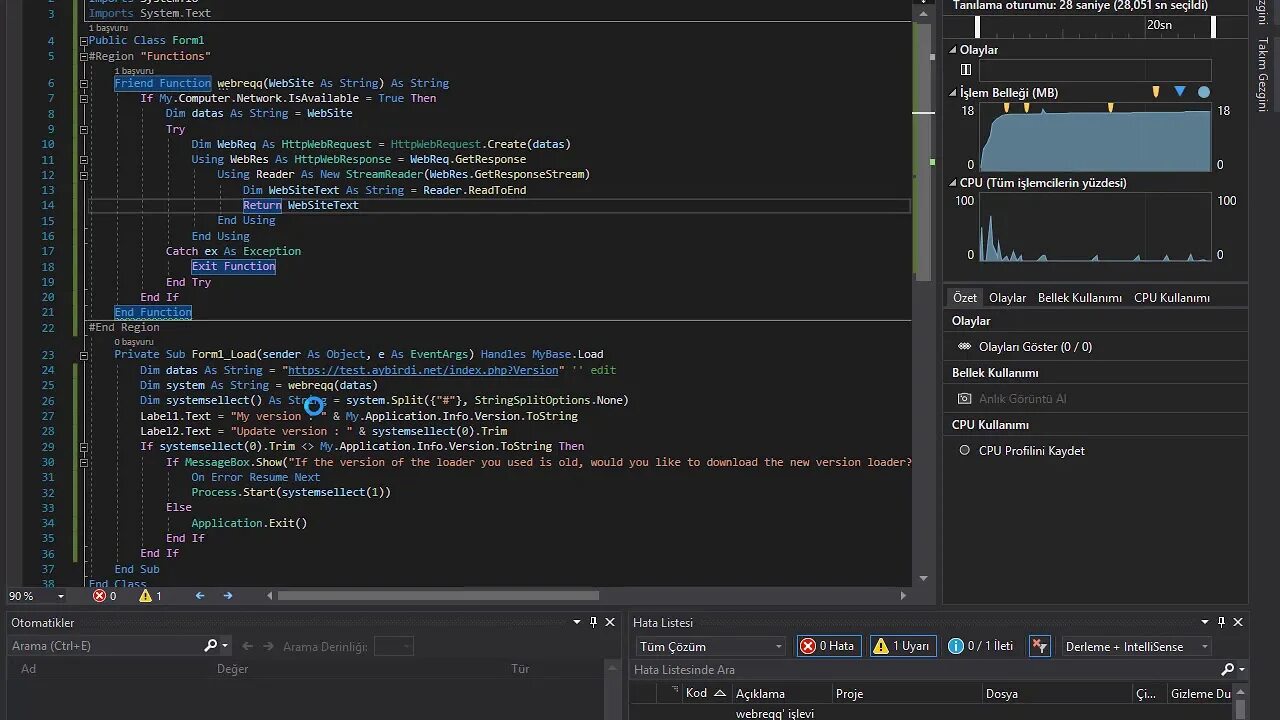The width and height of the screenshot is (1280, 720).
Task: Click Olayları Göster (0 / 0) link
Action: (x=1035, y=347)
